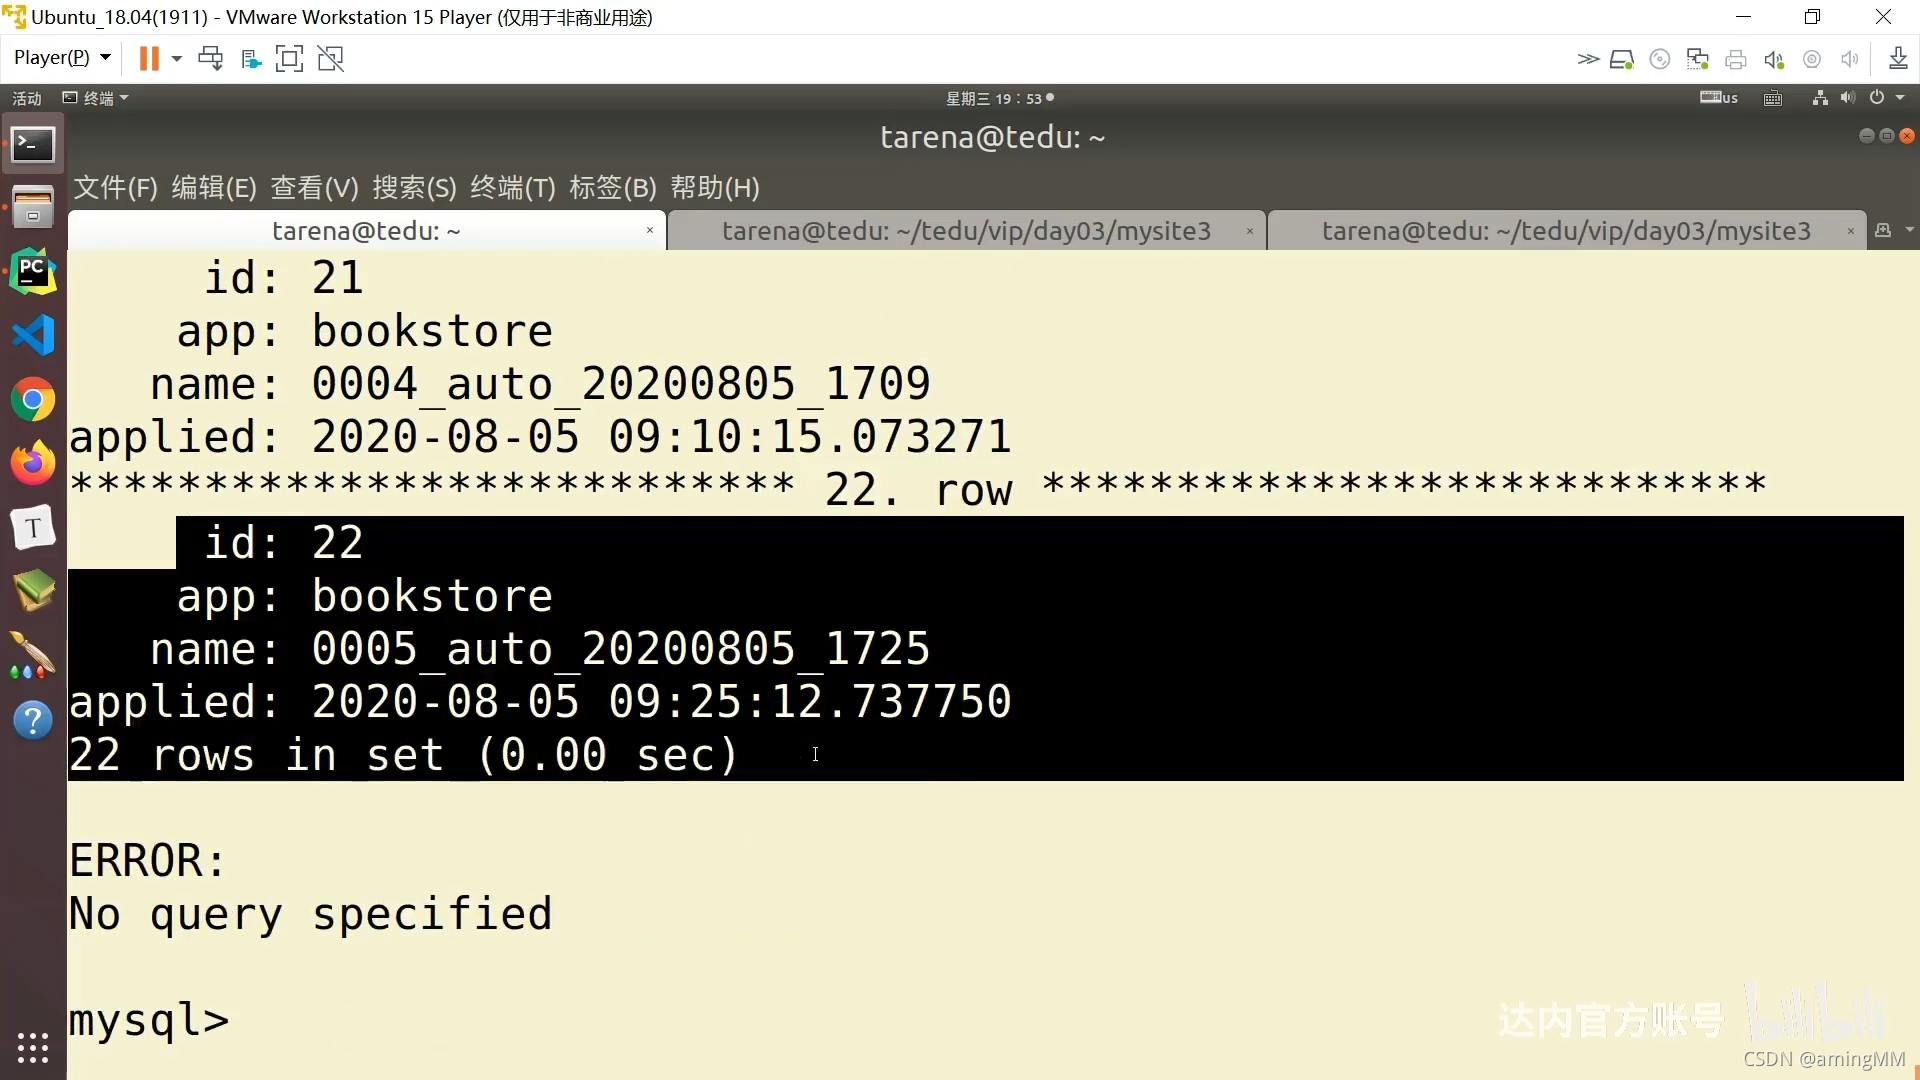Close the tarena@tedu: ~ tab
1920x1080 pixels.
click(x=650, y=231)
